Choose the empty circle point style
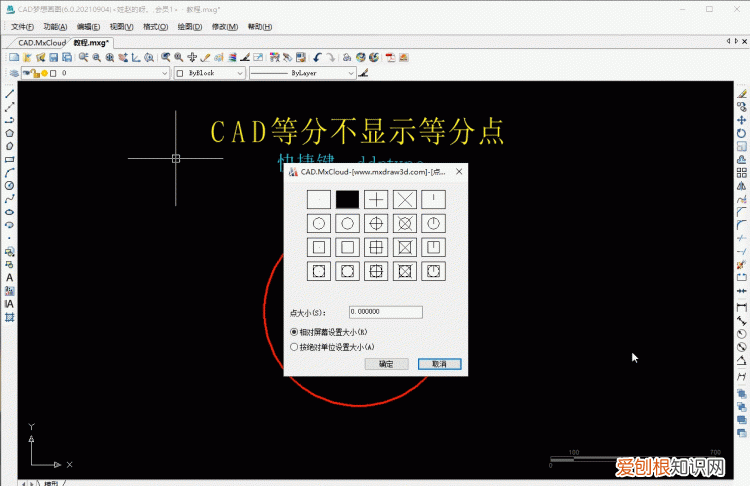Viewport: 750px width, 486px height. click(x=347, y=223)
